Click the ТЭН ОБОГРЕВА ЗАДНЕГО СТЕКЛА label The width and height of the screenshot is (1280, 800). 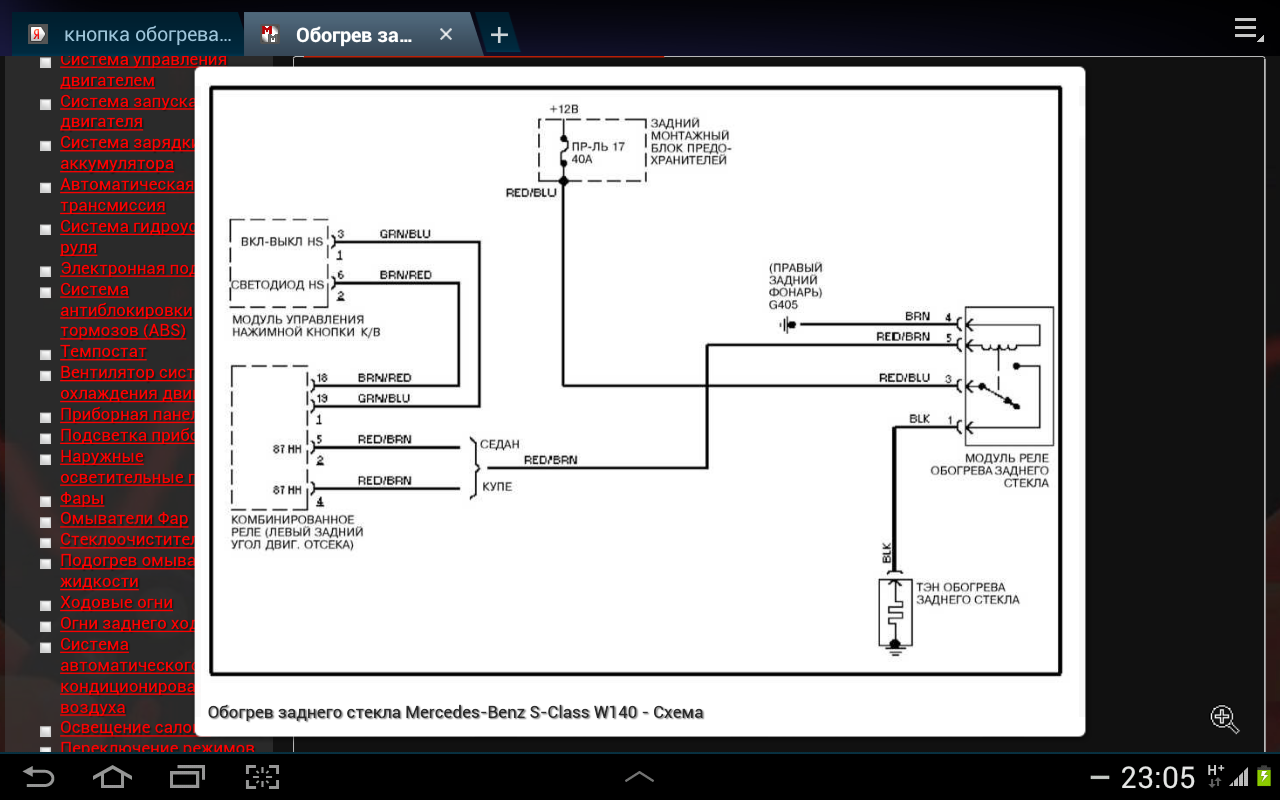967,593
